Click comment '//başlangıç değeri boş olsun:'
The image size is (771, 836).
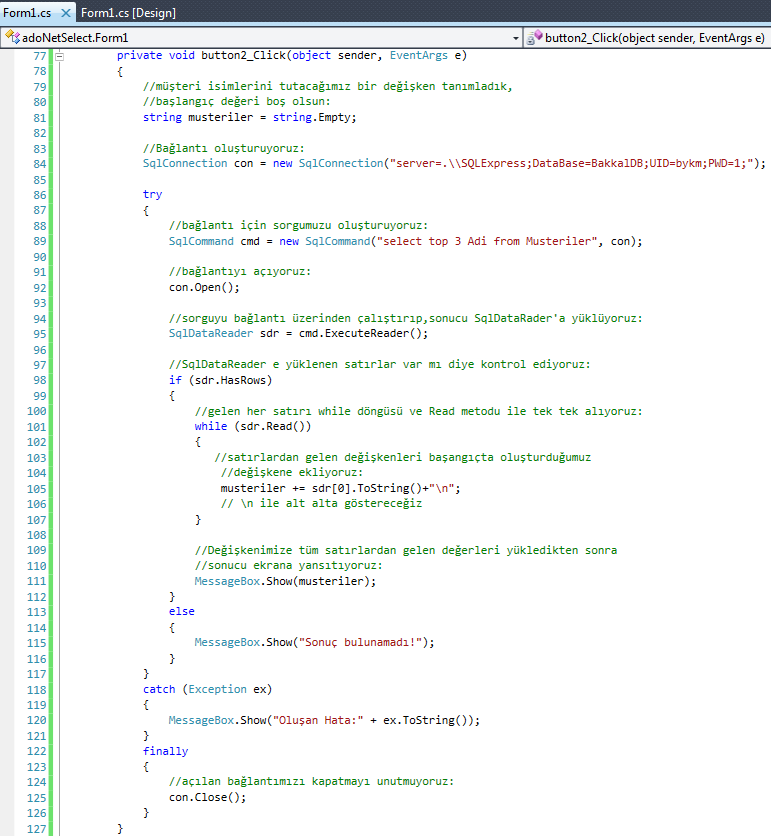point(237,101)
